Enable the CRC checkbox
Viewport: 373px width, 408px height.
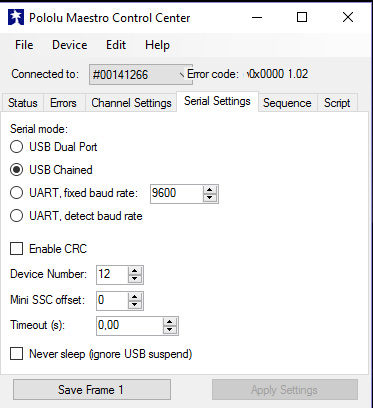point(16,249)
